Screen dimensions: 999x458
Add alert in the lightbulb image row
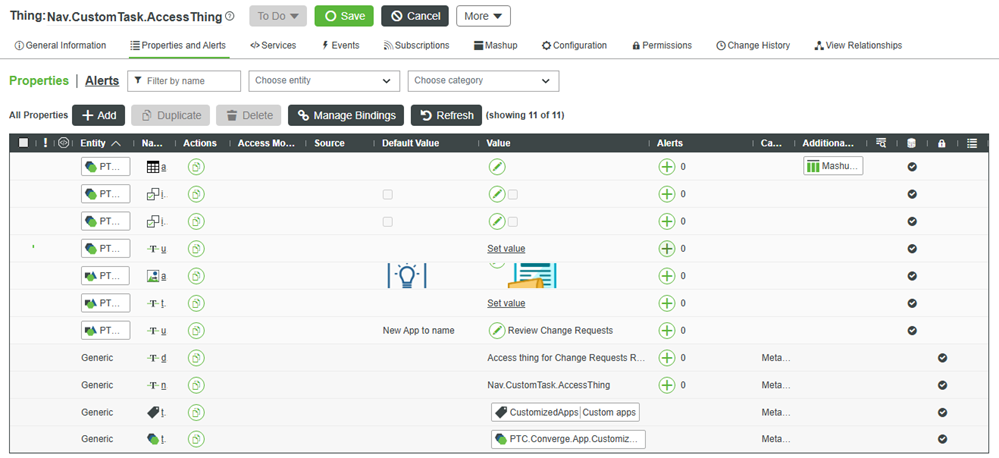[666, 276]
